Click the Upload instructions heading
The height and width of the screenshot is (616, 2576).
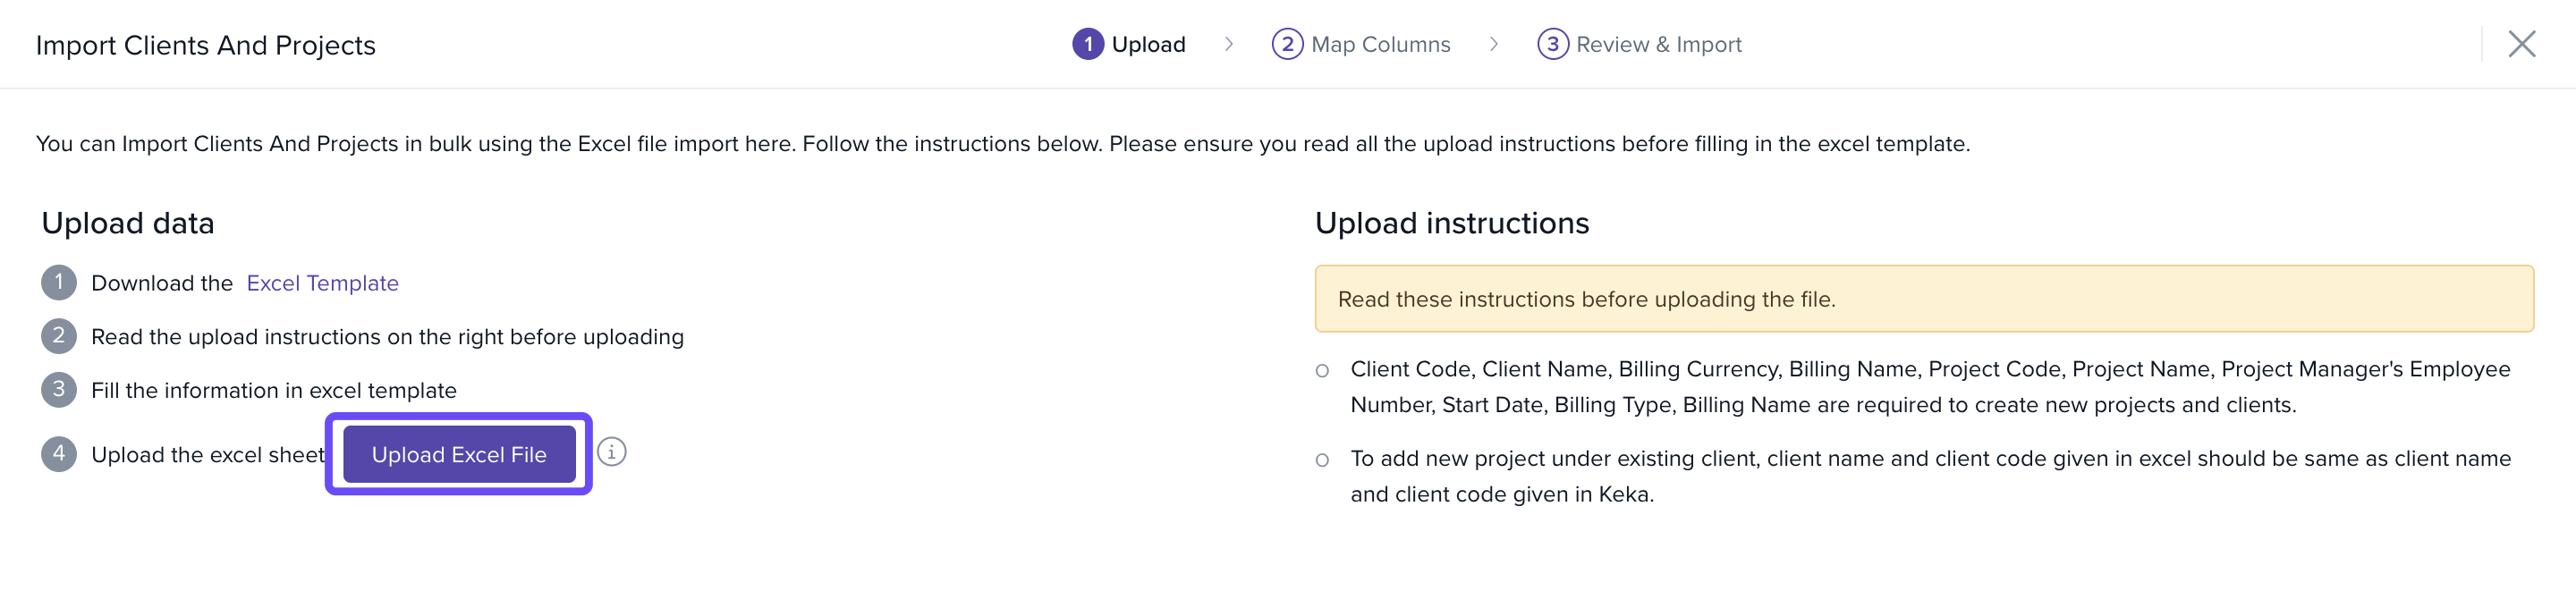point(1451,223)
